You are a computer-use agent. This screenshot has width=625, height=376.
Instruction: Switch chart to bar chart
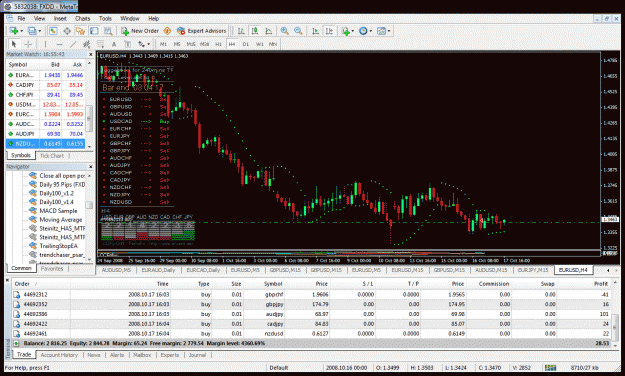(x=241, y=31)
